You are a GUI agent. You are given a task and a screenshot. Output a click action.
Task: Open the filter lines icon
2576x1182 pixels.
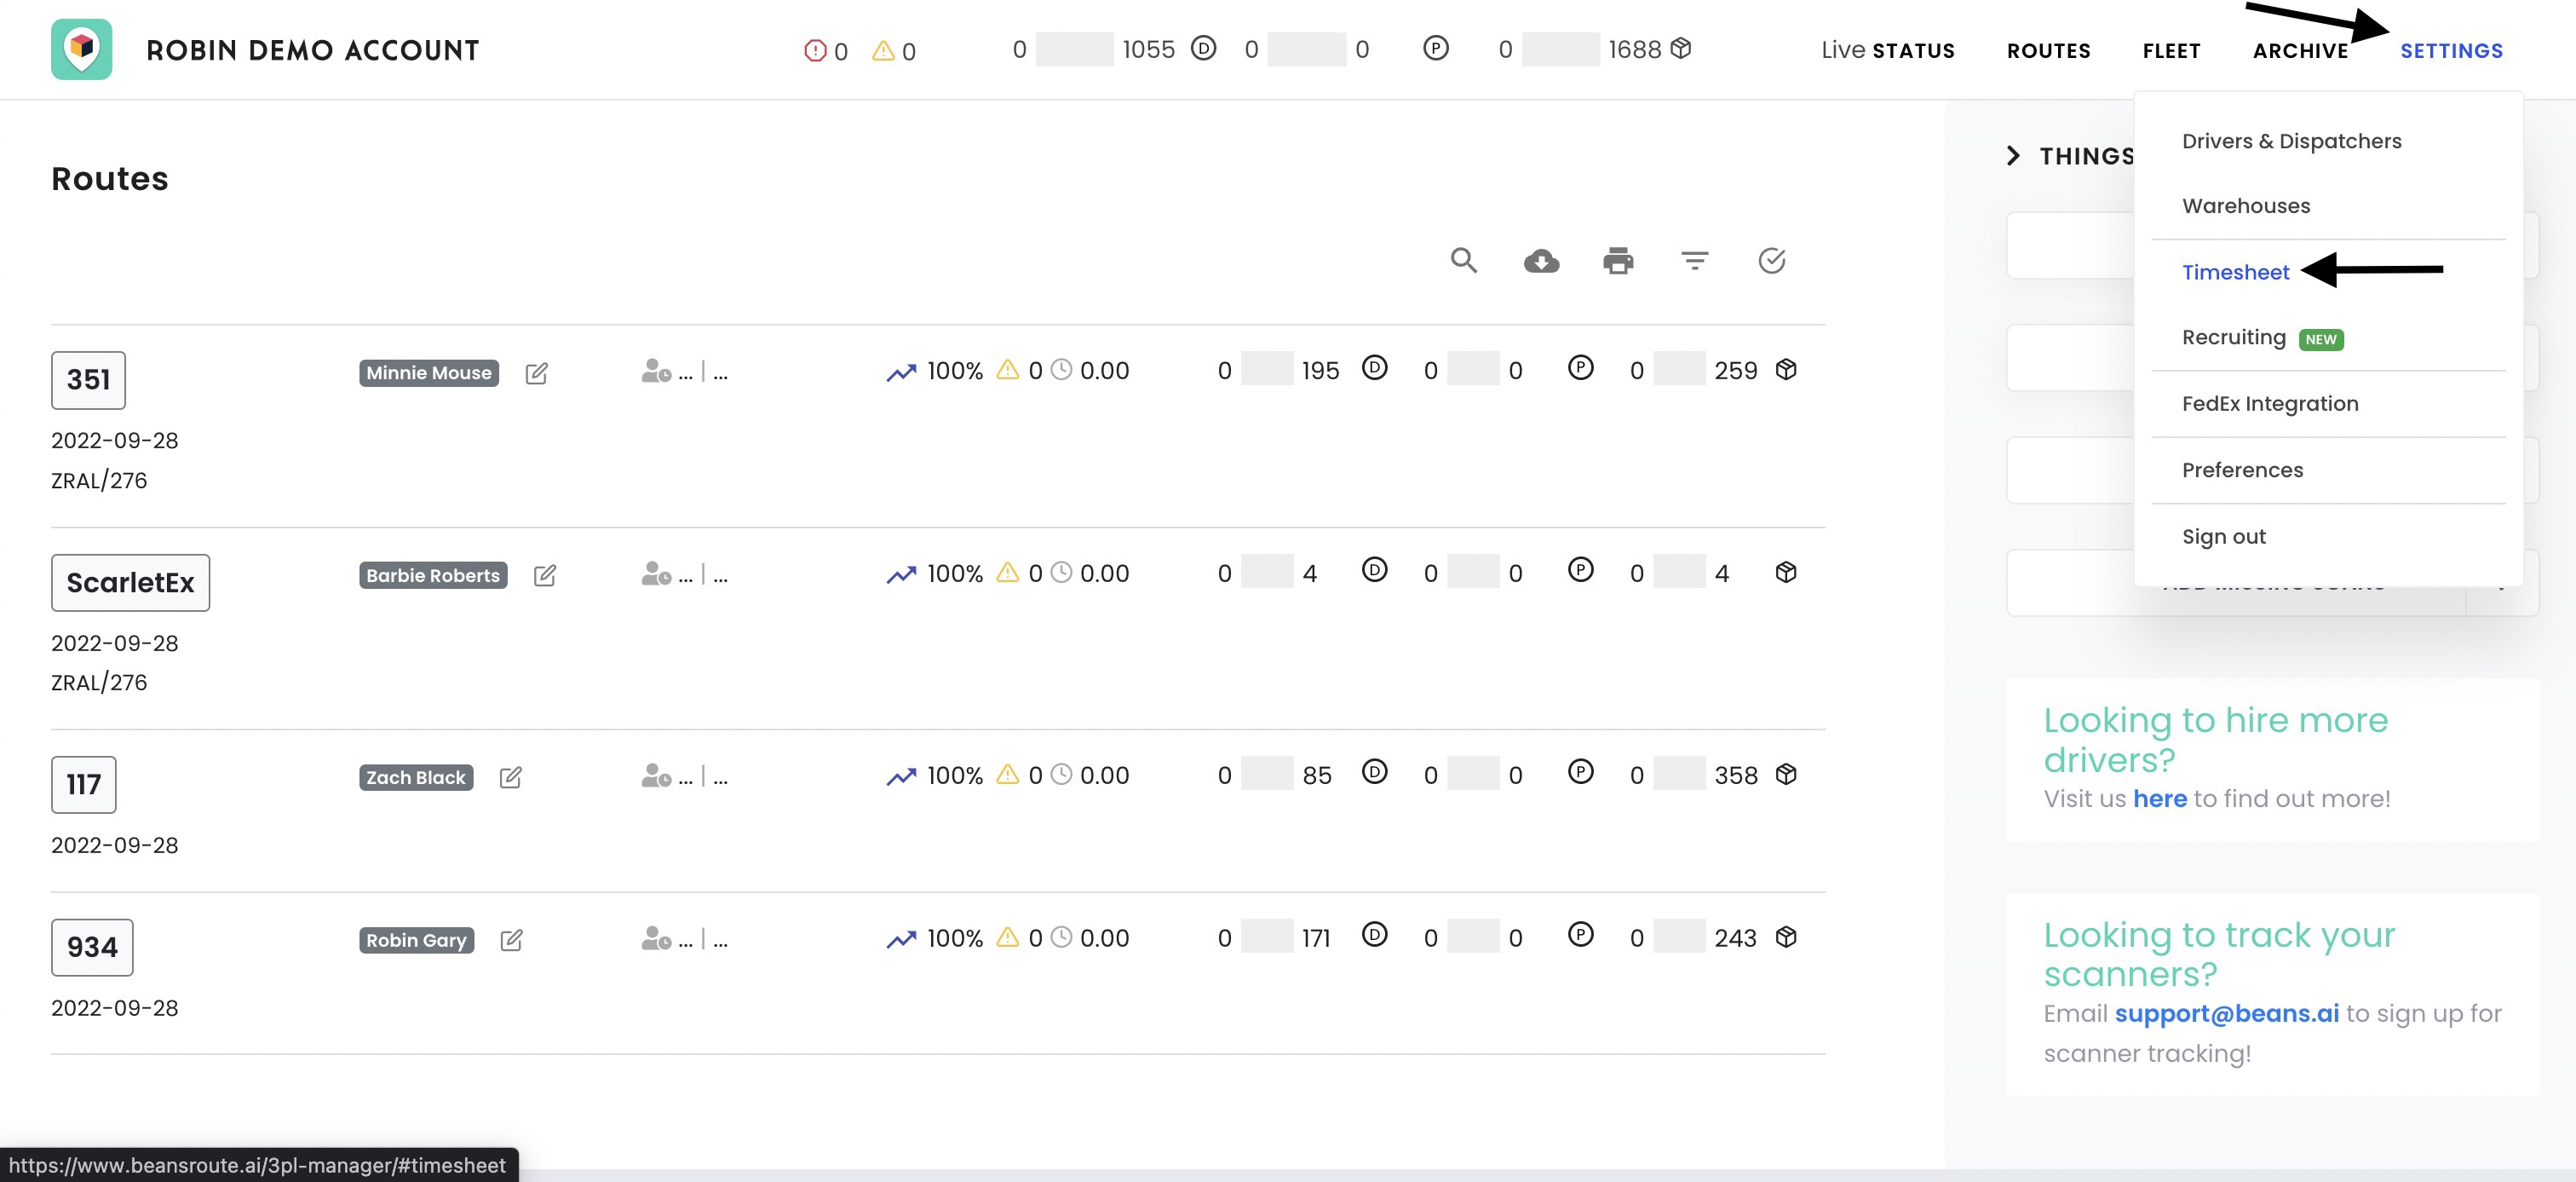pyautogui.click(x=1694, y=261)
